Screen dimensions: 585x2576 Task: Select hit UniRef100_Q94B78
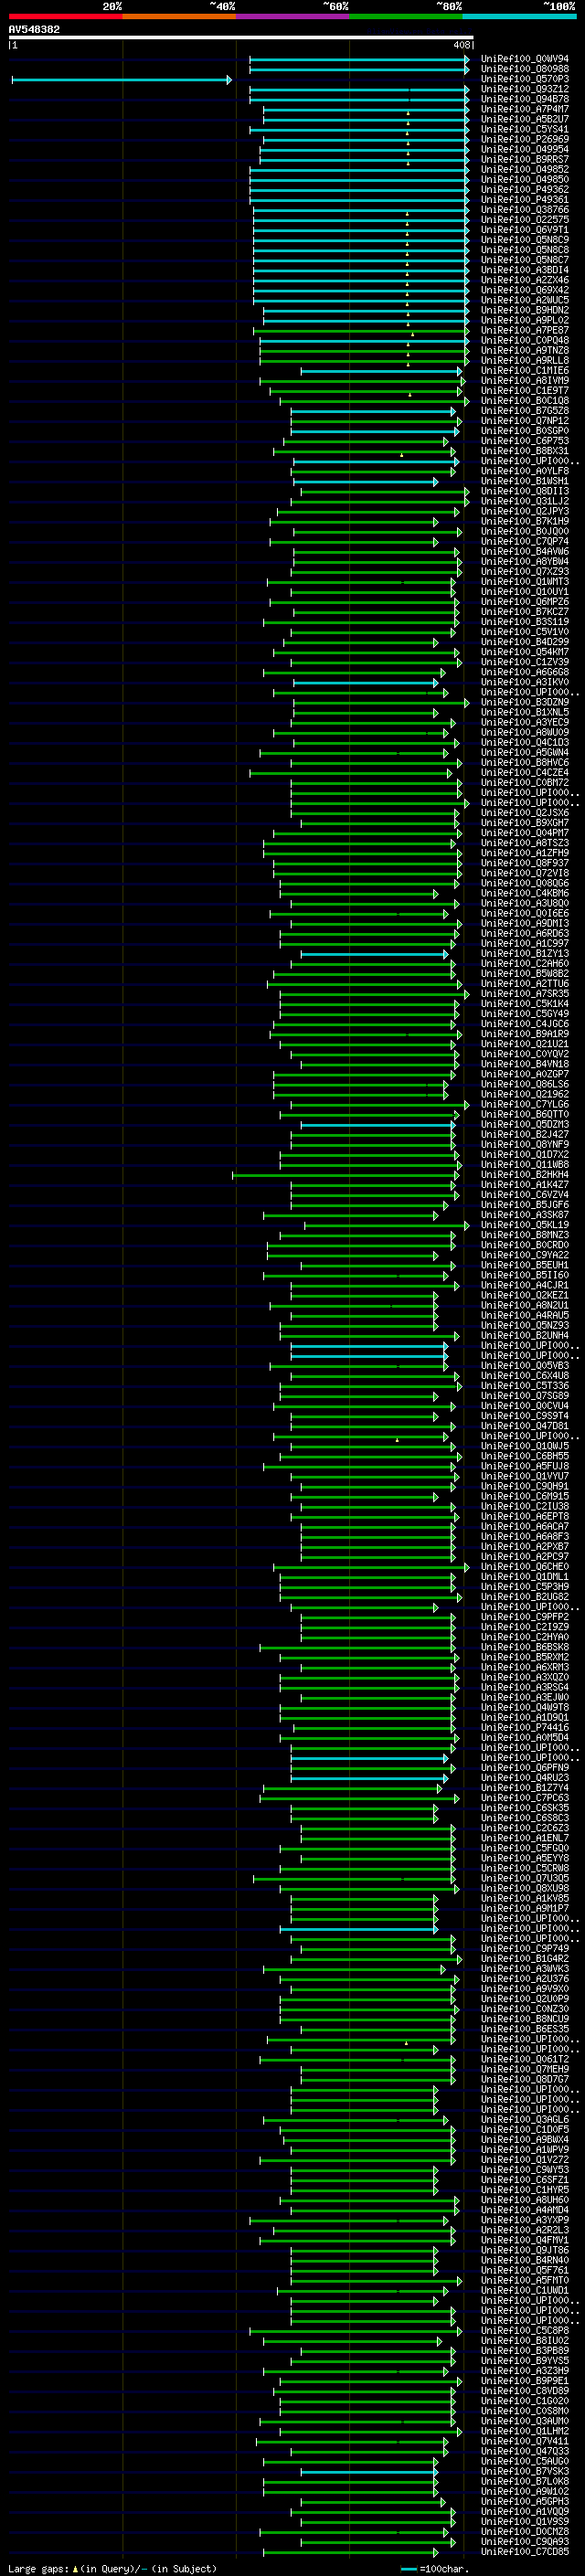pyautogui.click(x=525, y=99)
